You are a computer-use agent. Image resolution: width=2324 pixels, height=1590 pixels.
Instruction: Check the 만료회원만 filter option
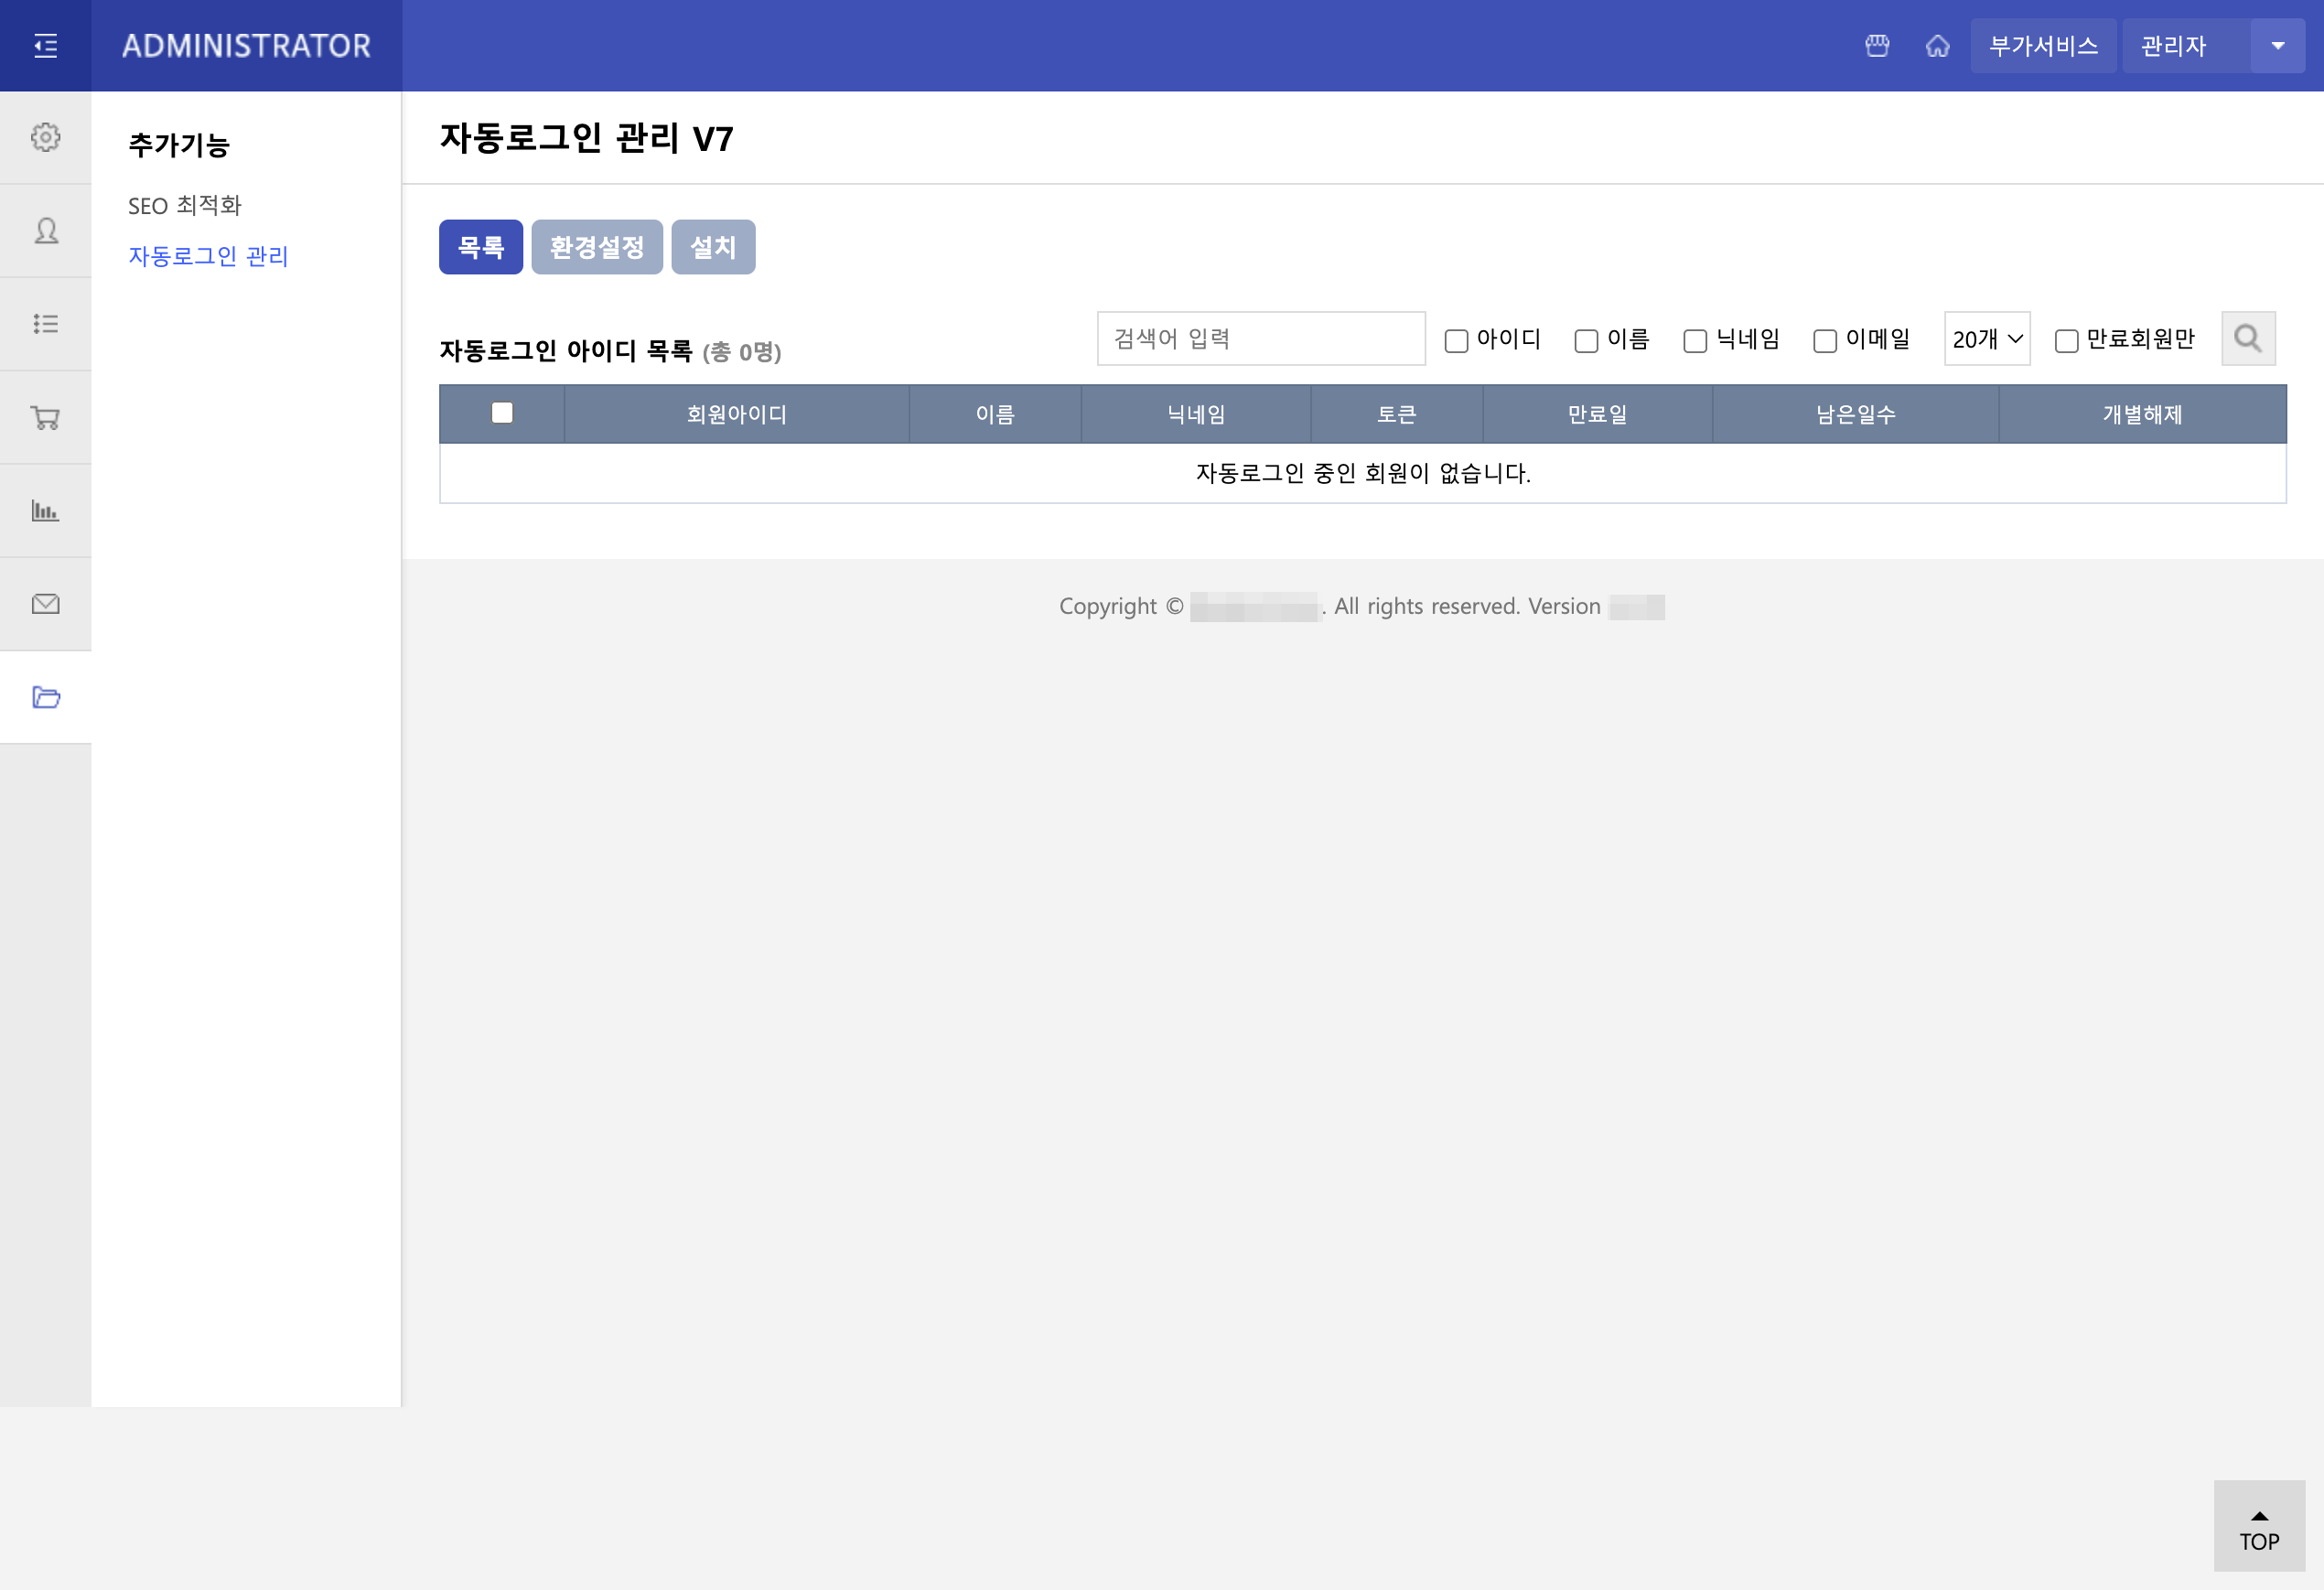pos(2066,340)
